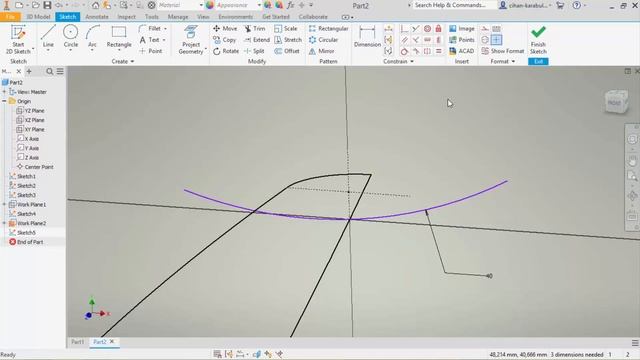Add a sketch Point
Viewport: 640px width, 360px height.
(151, 51)
